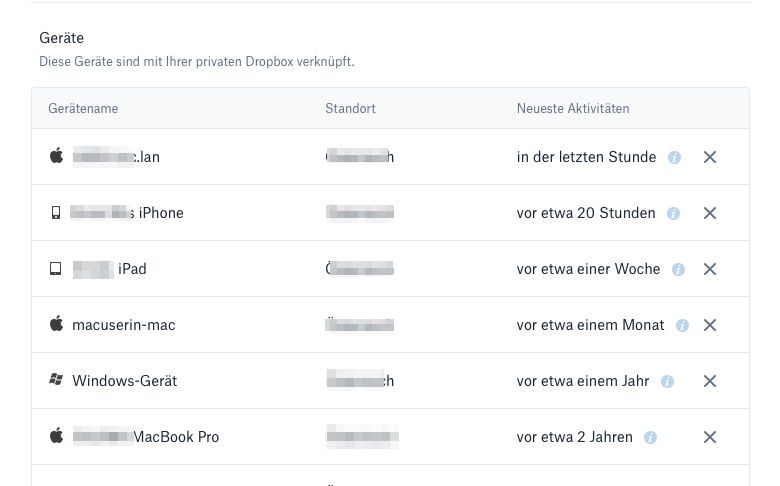Viewport: 780px width, 486px height.
Task: Select the 'macuserin-mac' device name
Action: coord(124,325)
